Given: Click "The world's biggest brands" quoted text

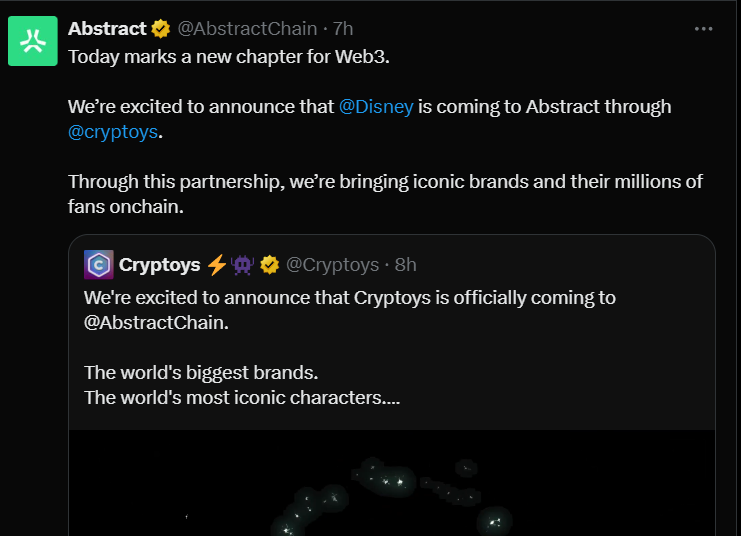Looking at the screenshot, I should (201, 373).
